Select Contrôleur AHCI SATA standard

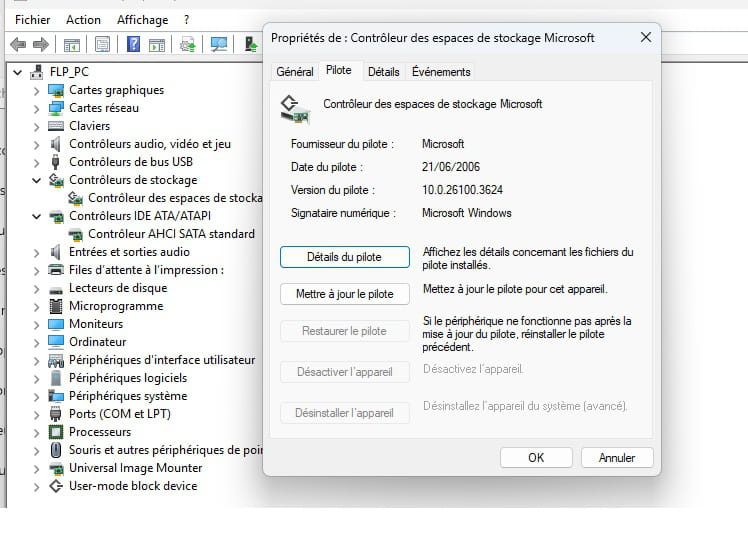pos(171,234)
